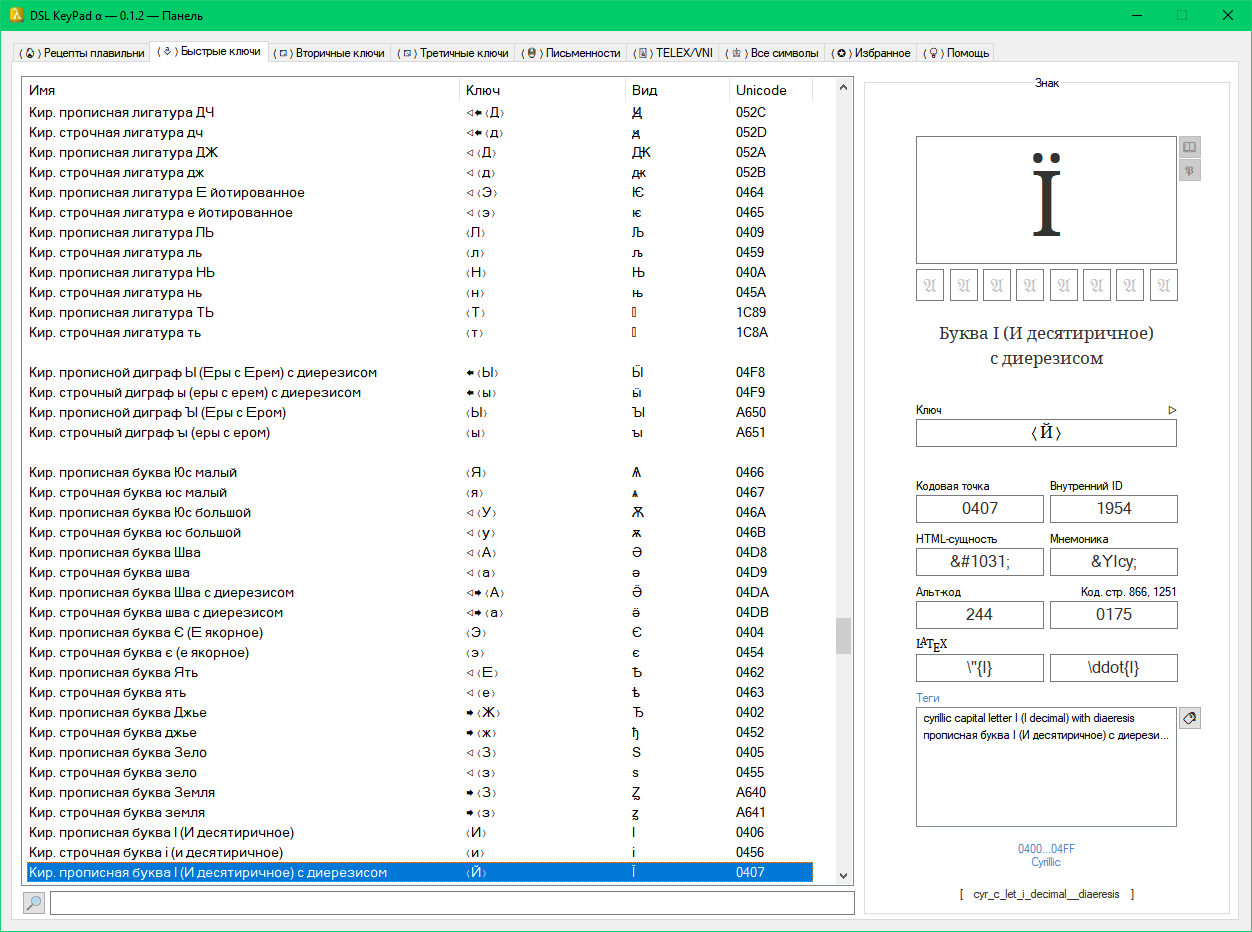Select row Кир. прописная лигатура ДЧ
The height and width of the screenshot is (932, 1252).
pyautogui.click(x=419, y=112)
